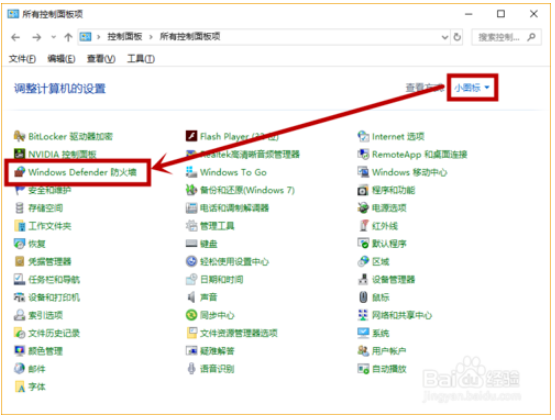Open 轻松使用设置中心 icon
555x420 pixels.
191,261
